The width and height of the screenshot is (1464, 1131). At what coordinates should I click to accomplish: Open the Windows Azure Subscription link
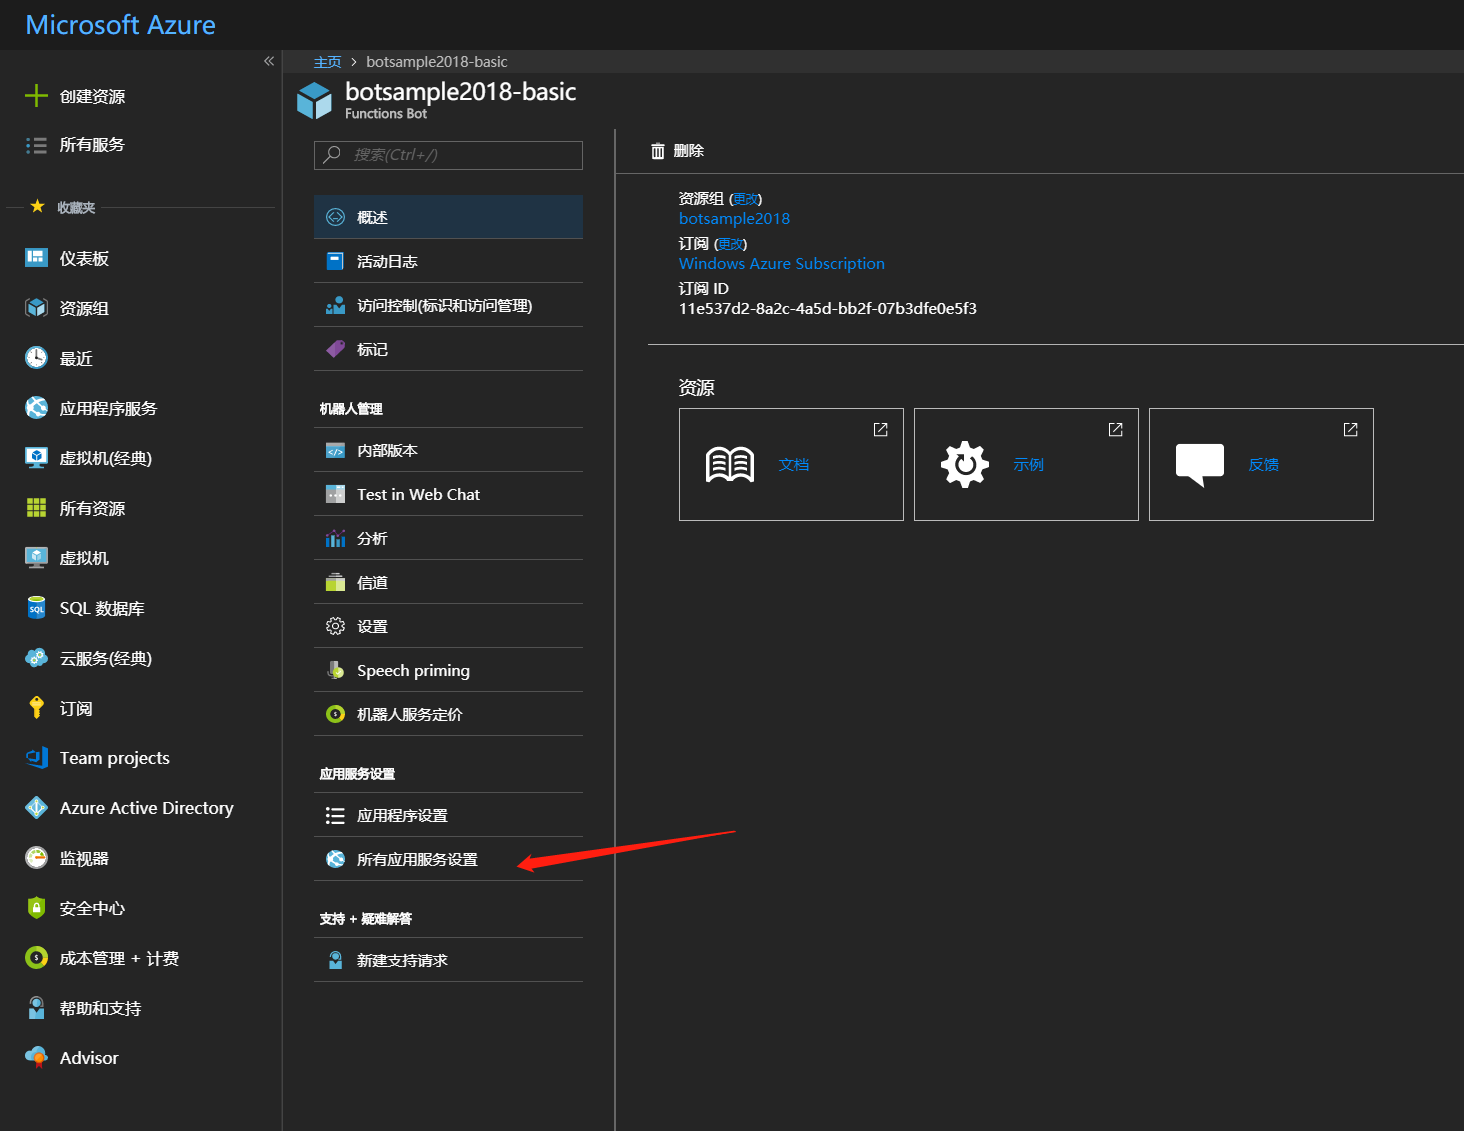(782, 263)
